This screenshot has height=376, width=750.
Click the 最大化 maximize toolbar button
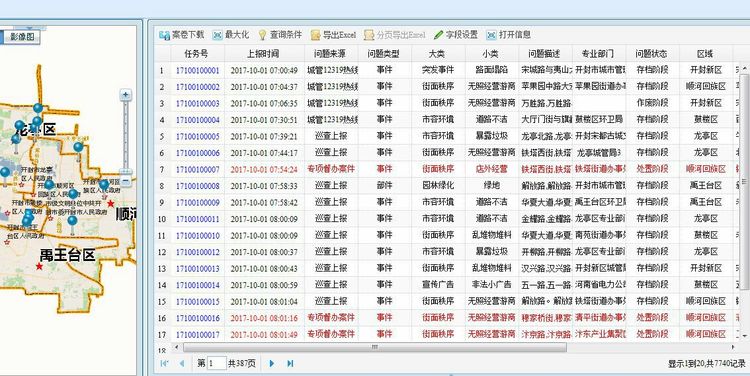click(x=231, y=34)
